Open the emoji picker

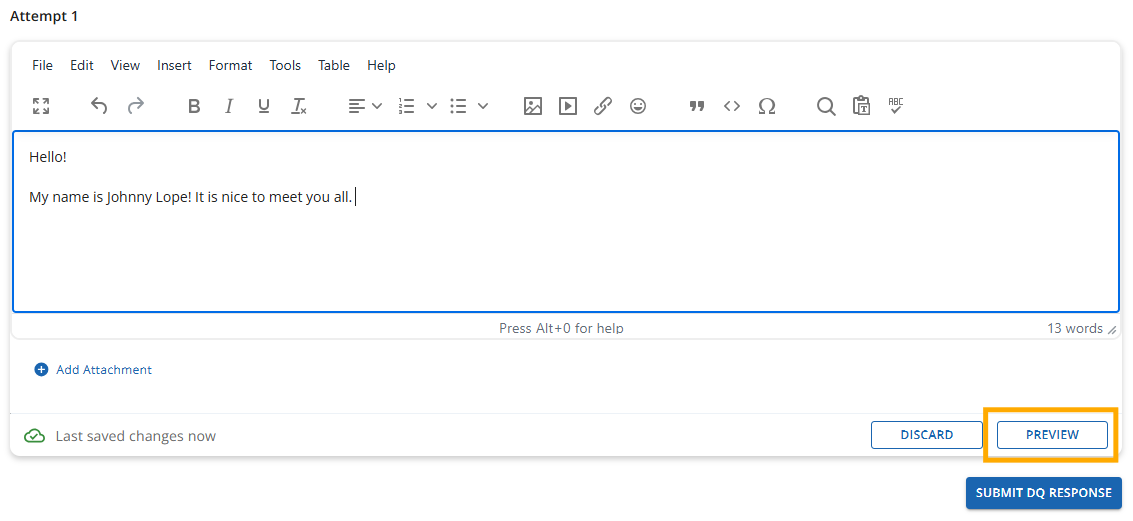pos(638,106)
